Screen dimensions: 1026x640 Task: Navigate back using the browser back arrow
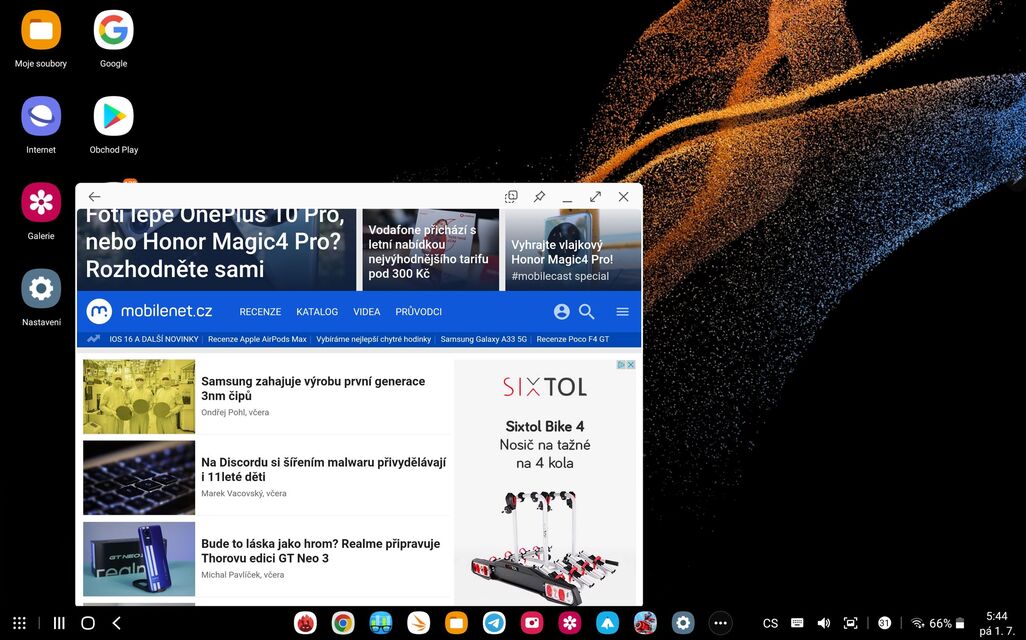[93, 196]
